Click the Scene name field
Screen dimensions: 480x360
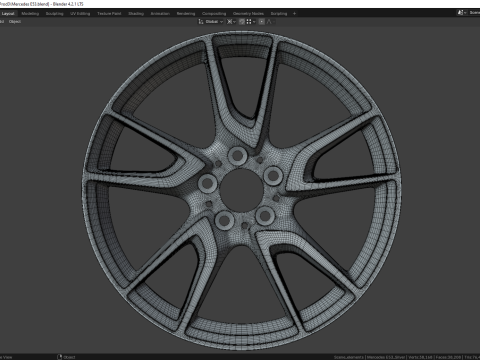coord(474,13)
